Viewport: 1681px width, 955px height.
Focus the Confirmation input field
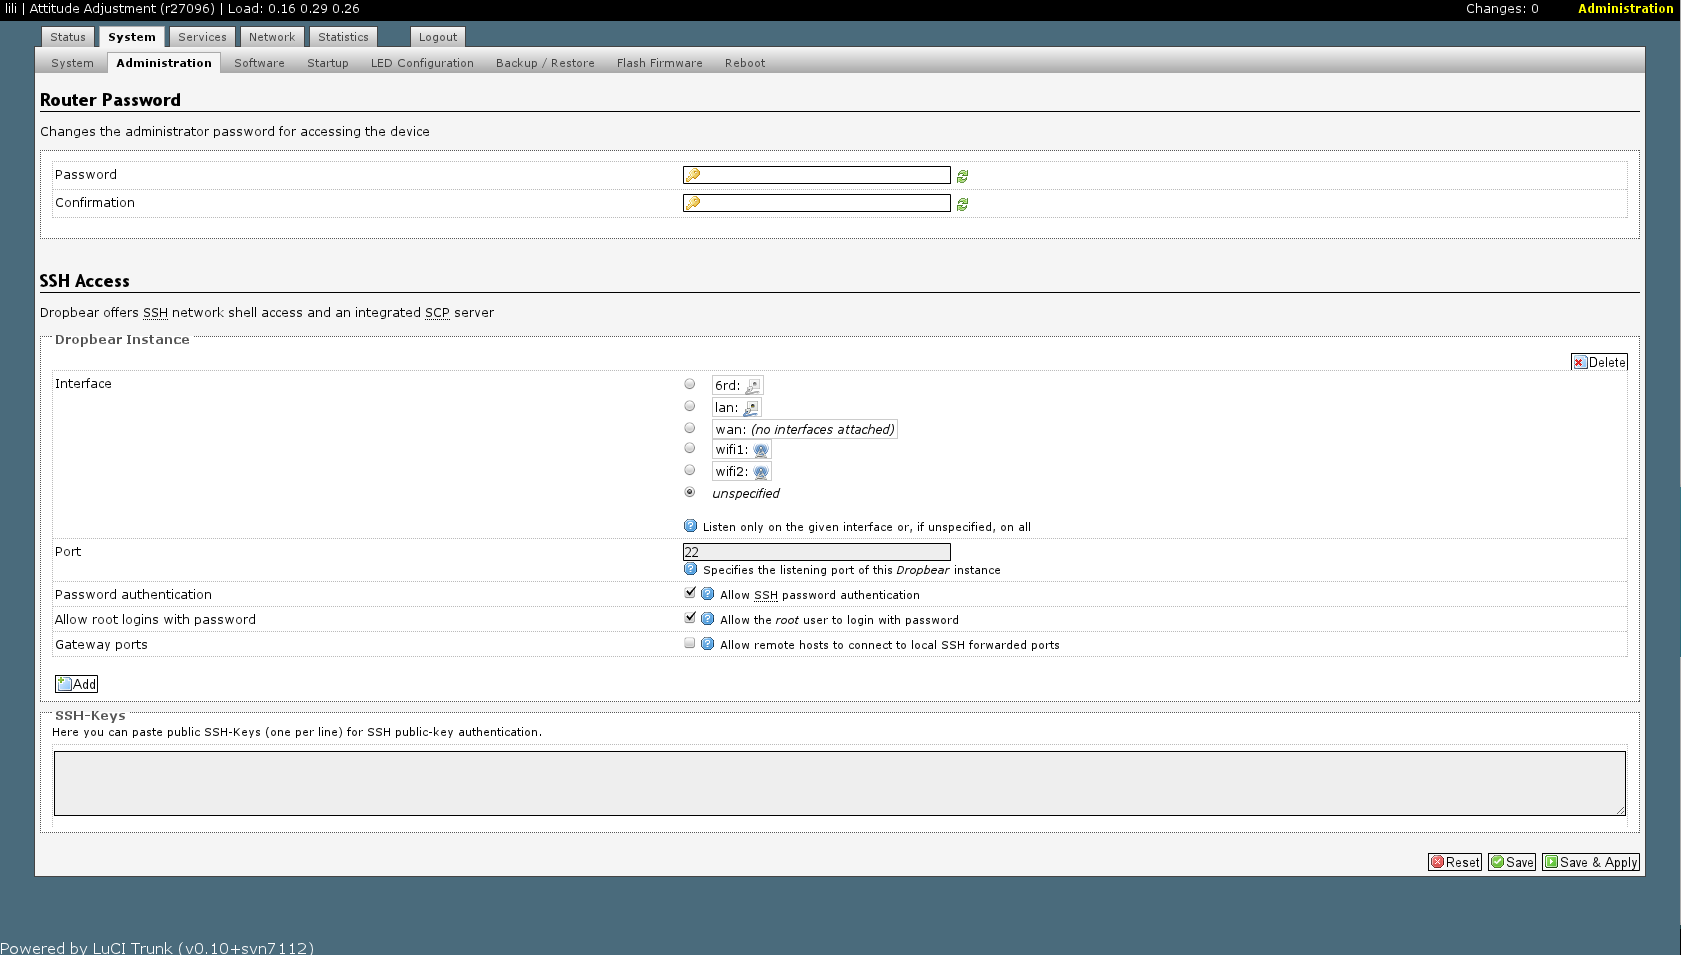coord(816,203)
